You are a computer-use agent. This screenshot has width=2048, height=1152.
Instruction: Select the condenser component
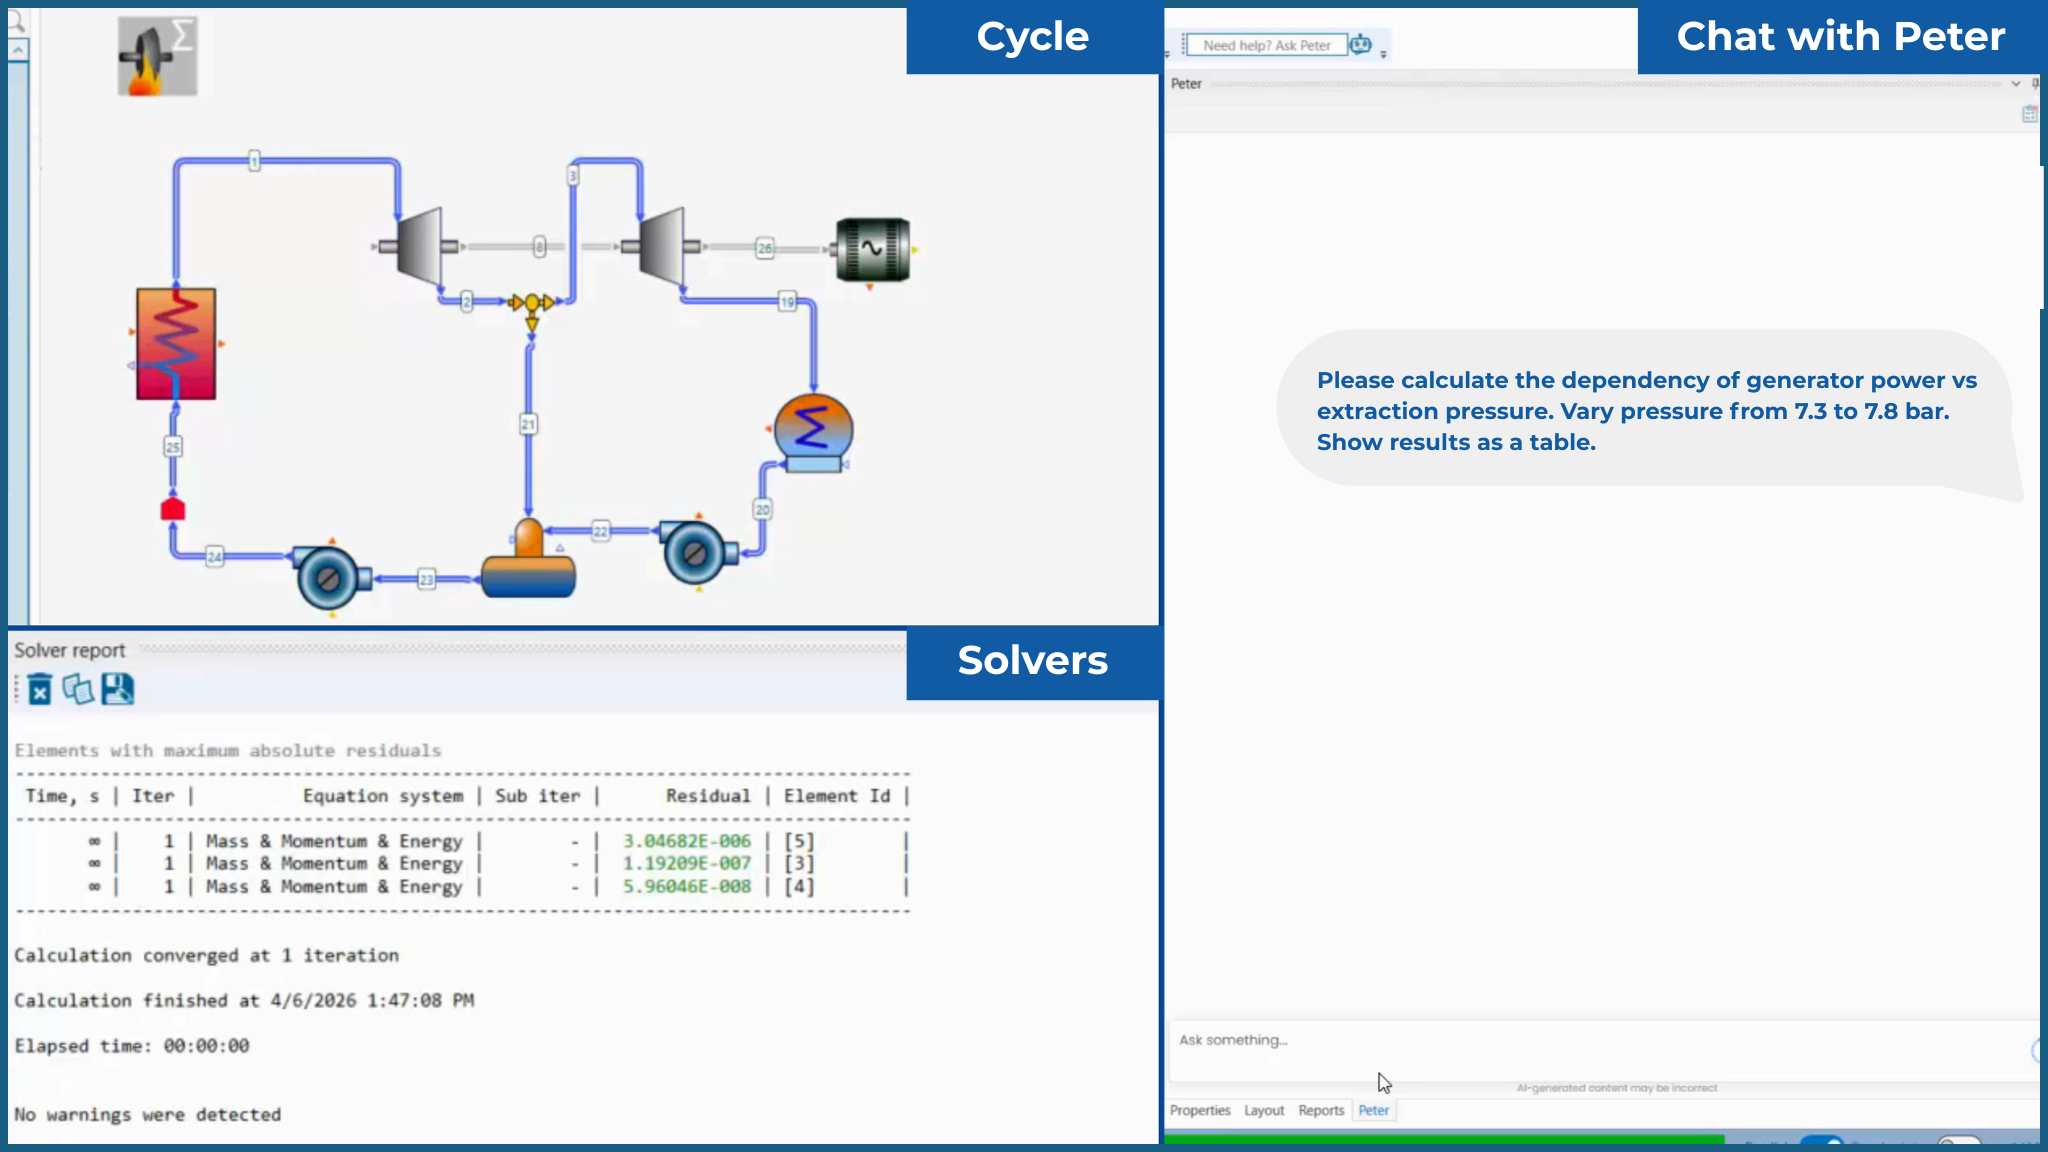pos(813,434)
